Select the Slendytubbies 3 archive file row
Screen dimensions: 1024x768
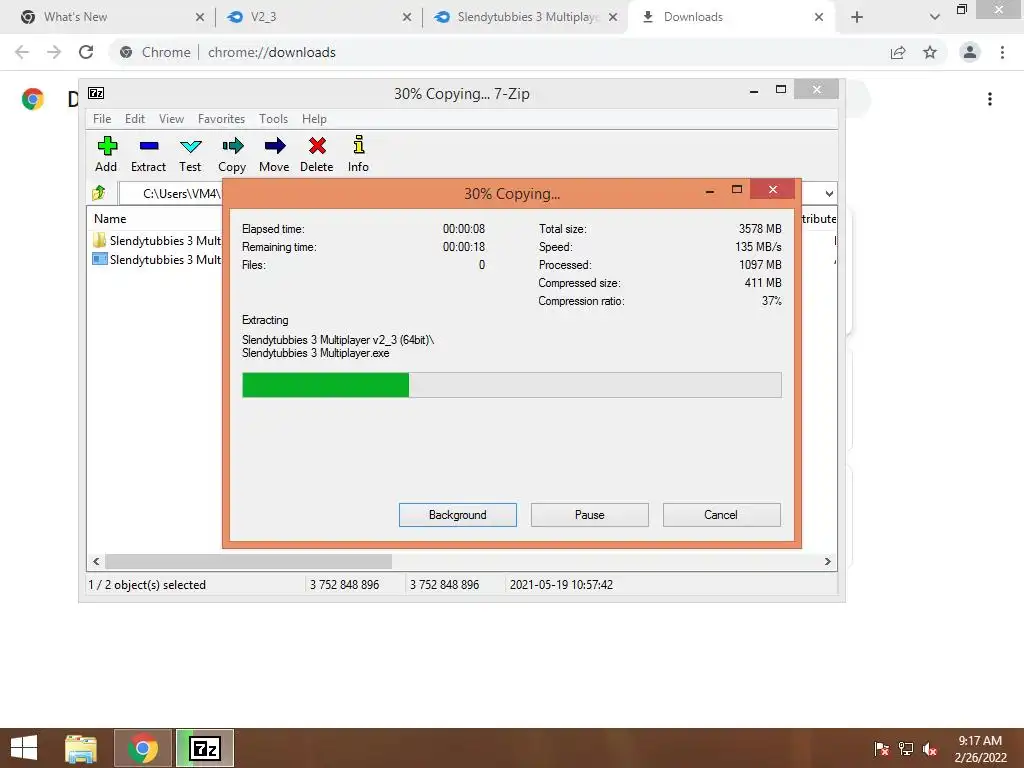(157, 259)
